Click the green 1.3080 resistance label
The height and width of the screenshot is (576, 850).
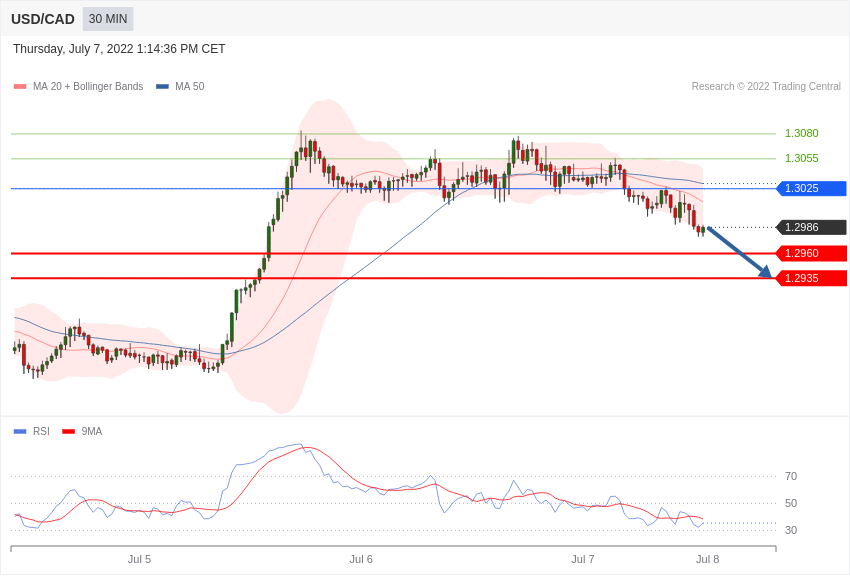(x=801, y=133)
